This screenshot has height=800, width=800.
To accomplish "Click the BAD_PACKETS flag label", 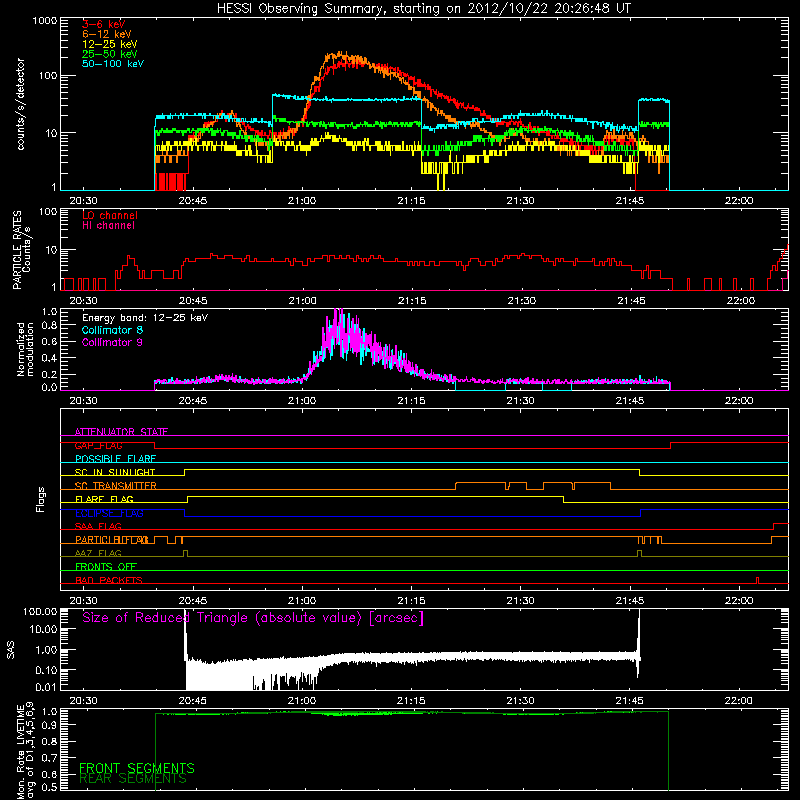I will tap(109, 580).
